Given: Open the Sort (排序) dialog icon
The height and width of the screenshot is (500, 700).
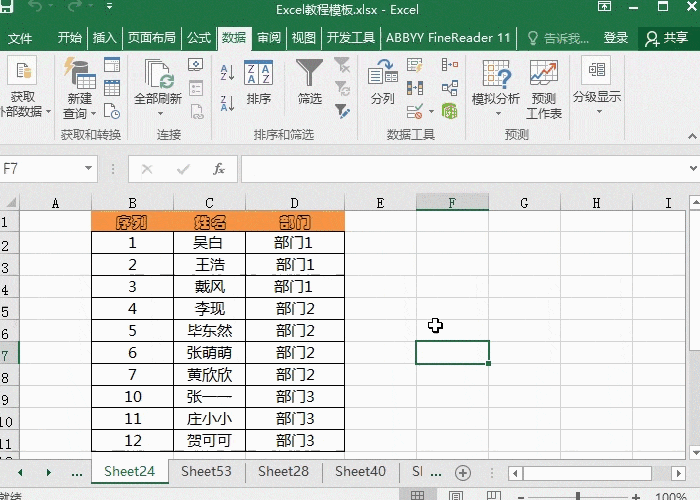Looking at the screenshot, I should 258,73.
